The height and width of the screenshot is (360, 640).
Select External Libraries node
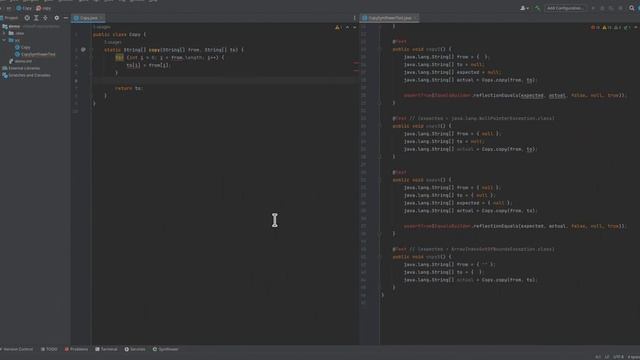click(21, 68)
